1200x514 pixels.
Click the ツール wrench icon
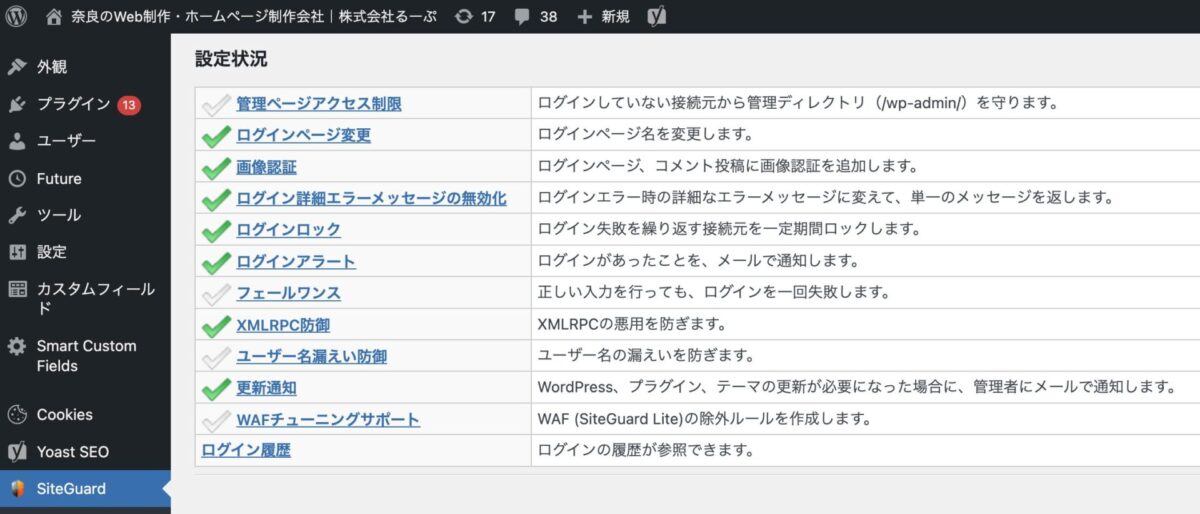coord(17,215)
